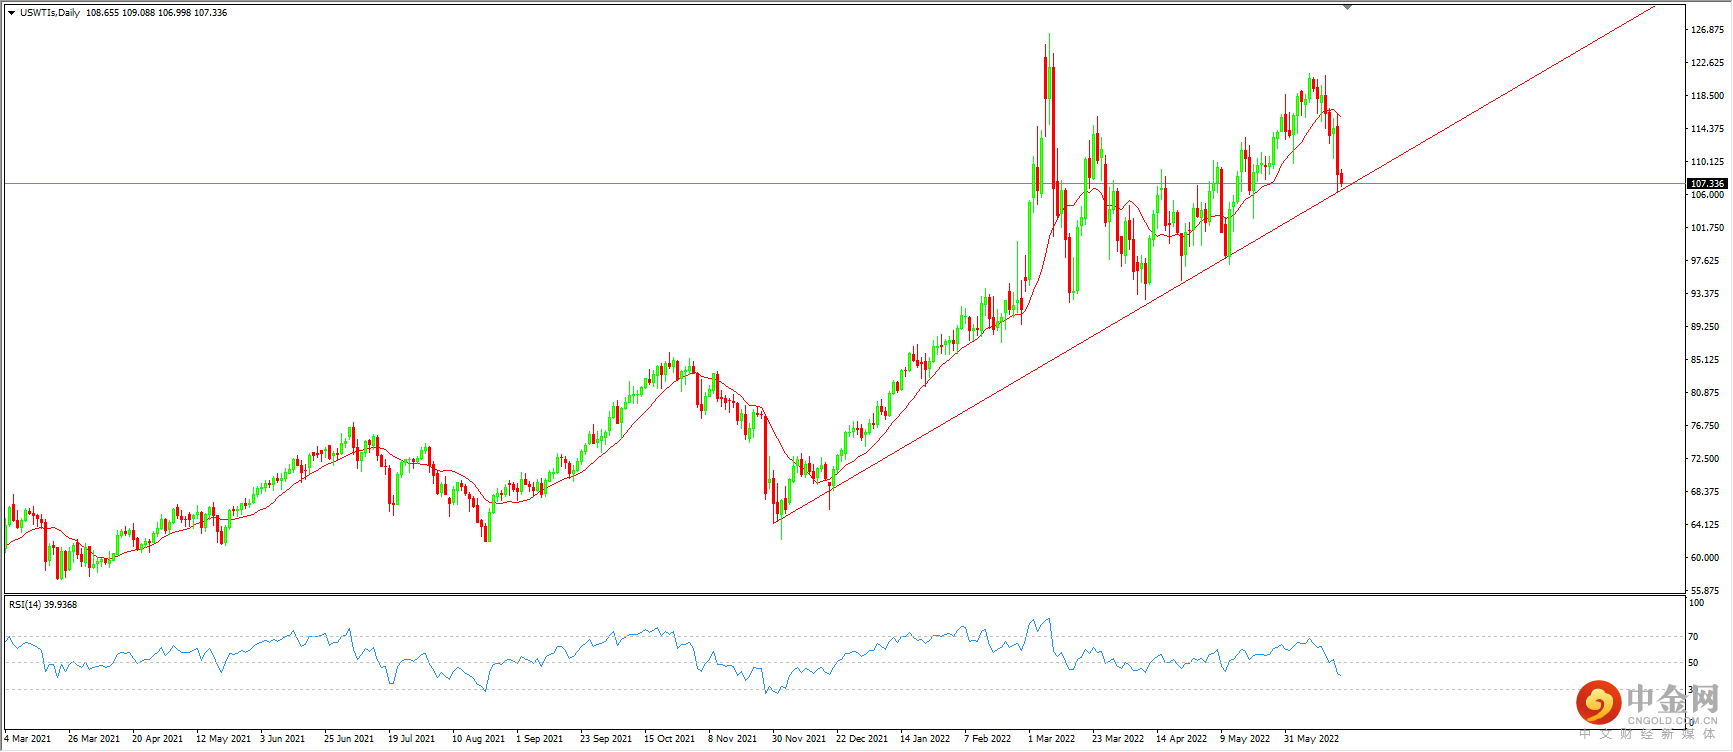This screenshot has width=1733, height=752.
Task: Click the 30 Nov 2021 date label
Action: point(799,739)
